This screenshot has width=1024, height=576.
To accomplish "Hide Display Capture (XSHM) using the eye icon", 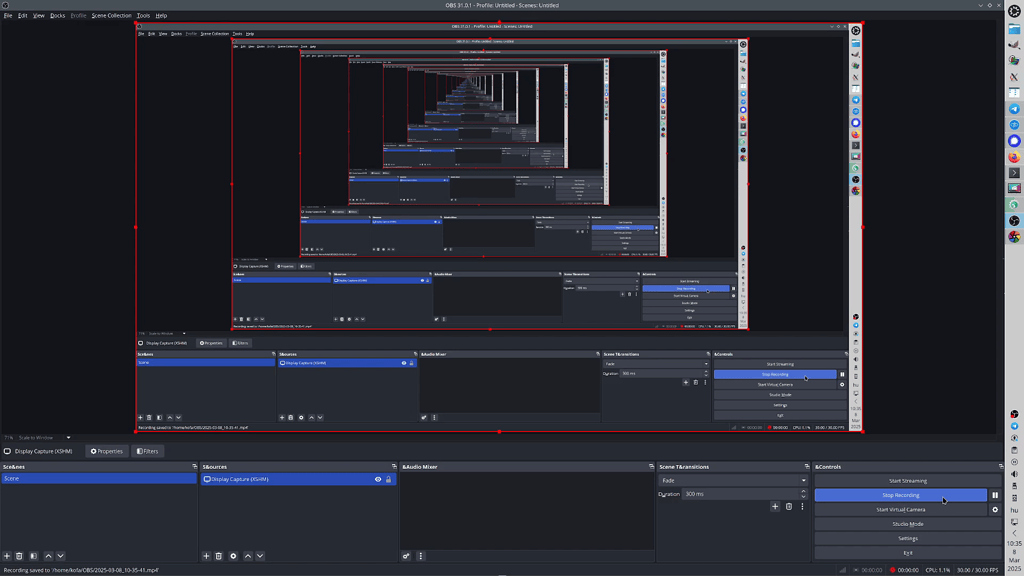I will (x=378, y=479).
